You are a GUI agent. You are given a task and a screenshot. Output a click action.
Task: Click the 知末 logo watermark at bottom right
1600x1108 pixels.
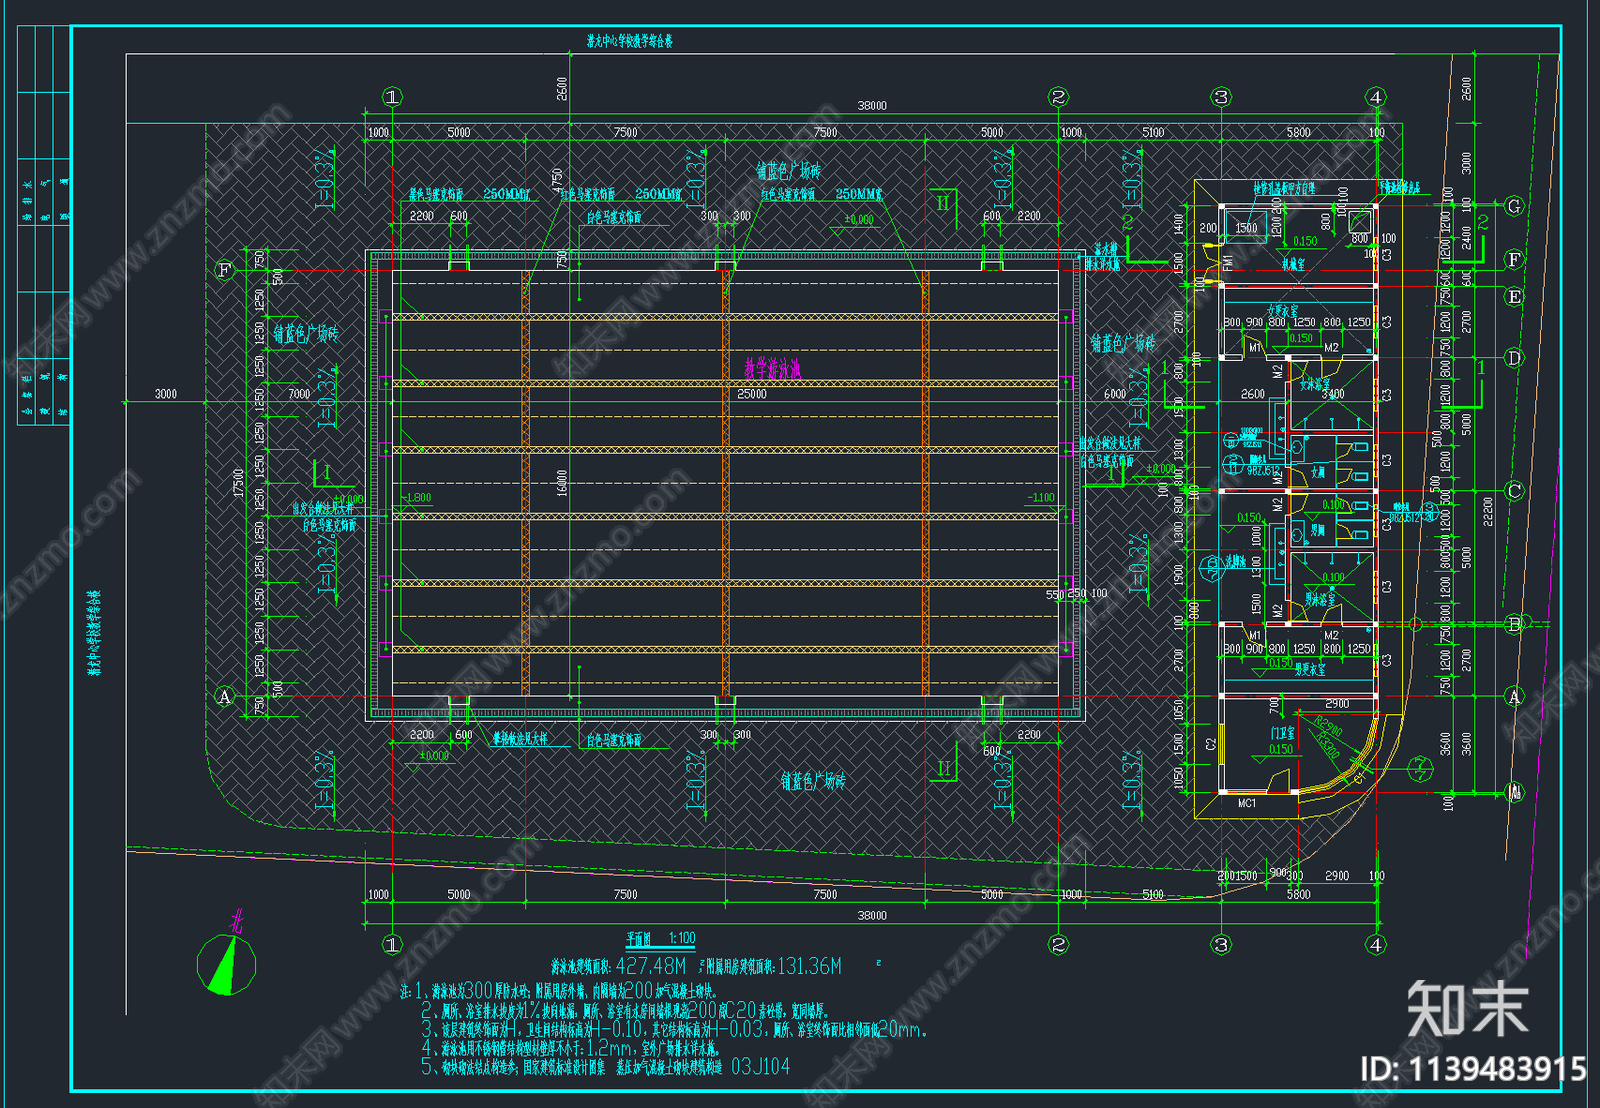tap(1468, 1009)
